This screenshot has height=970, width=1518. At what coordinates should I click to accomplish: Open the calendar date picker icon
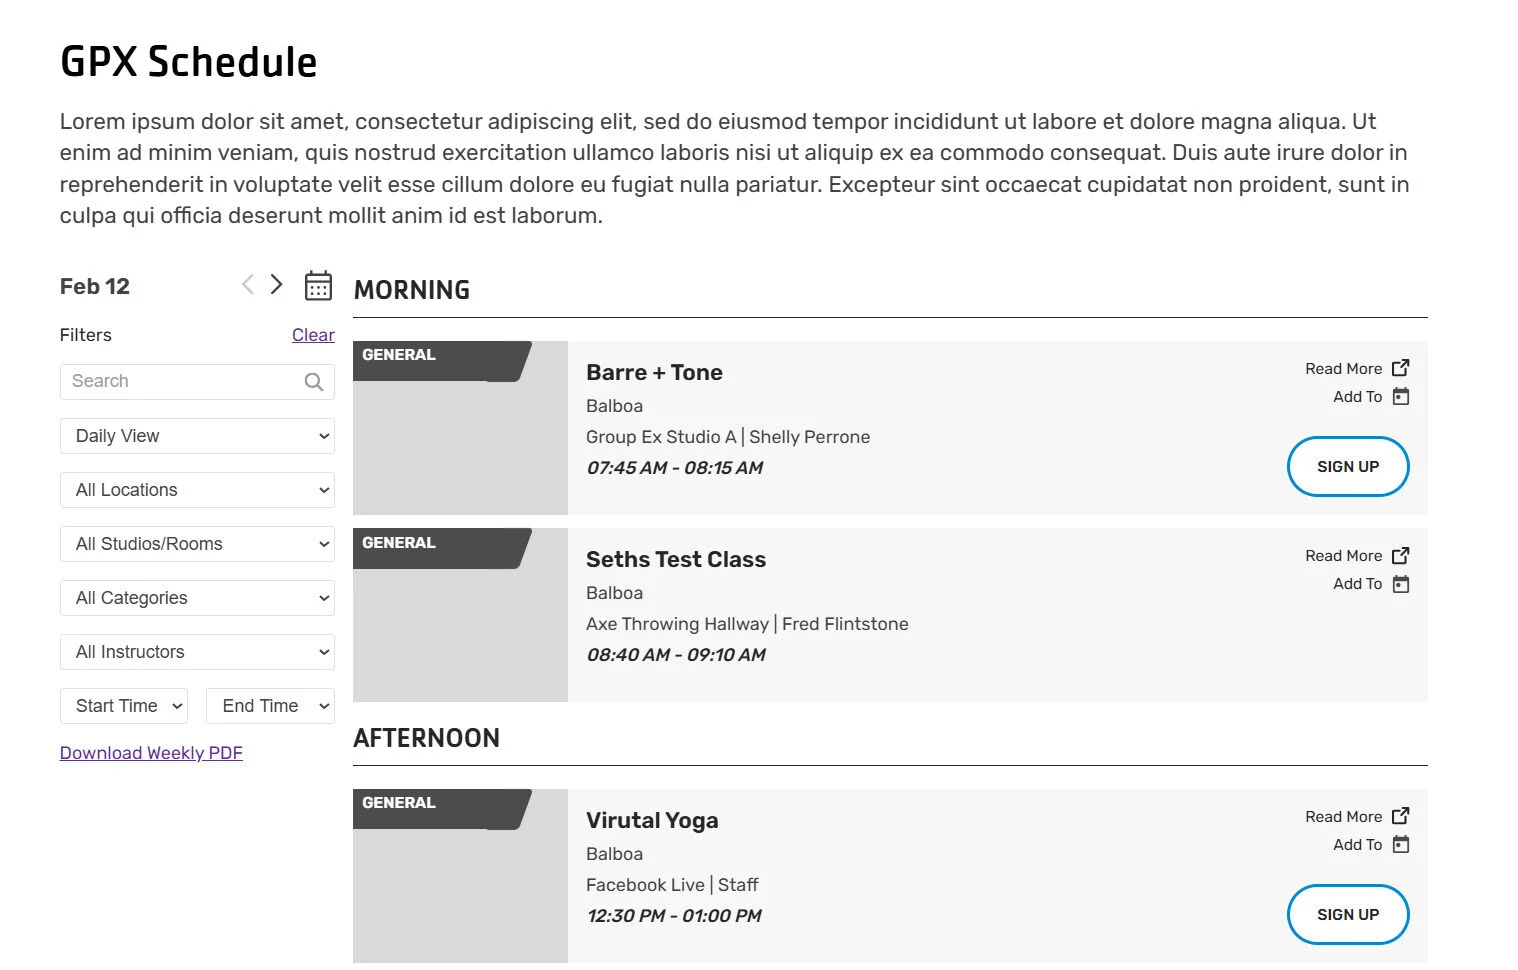point(318,286)
